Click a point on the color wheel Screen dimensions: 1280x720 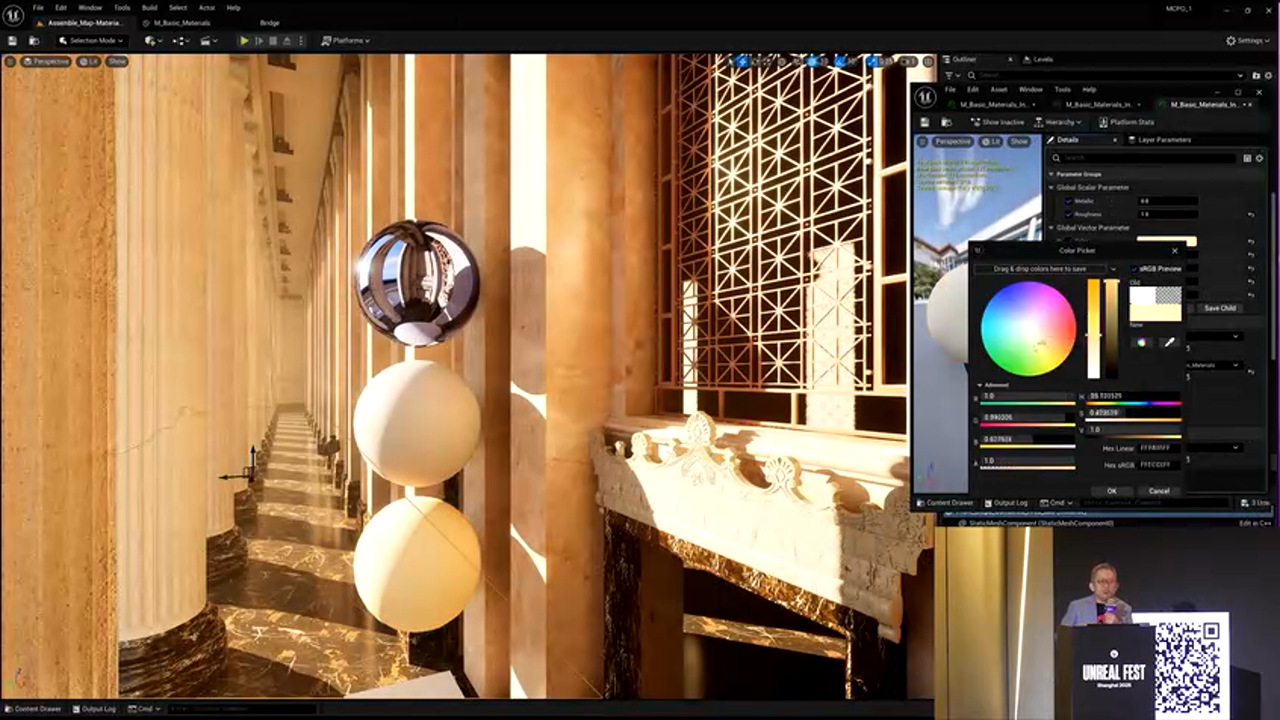(x=1028, y=328)
